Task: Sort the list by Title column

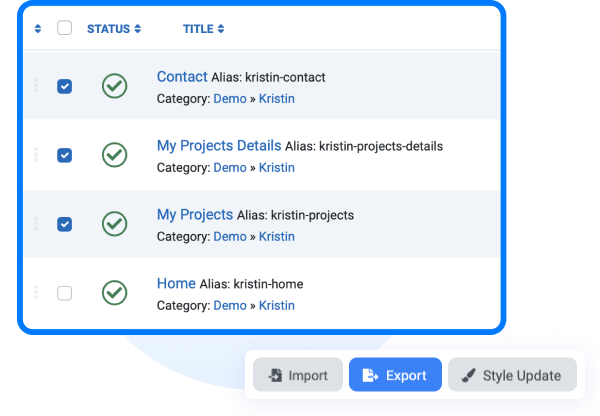Action: (x=203, y=29)
